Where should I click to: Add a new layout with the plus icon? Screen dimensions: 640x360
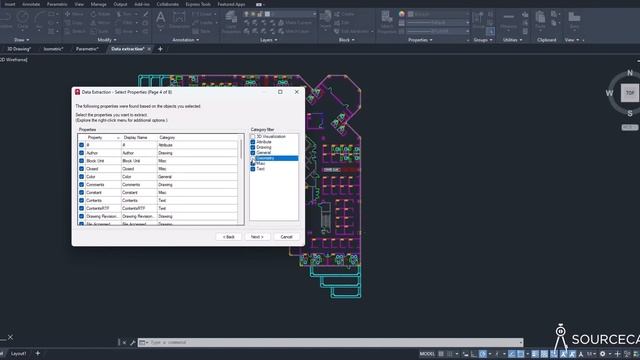pyautogui.click(x=38, y=353)
